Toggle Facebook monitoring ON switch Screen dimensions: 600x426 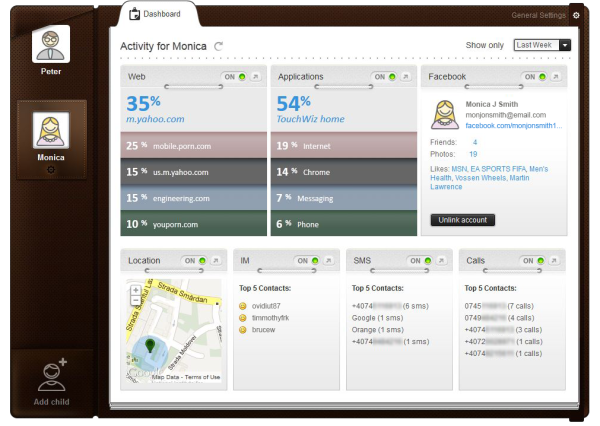coord(535,77)
